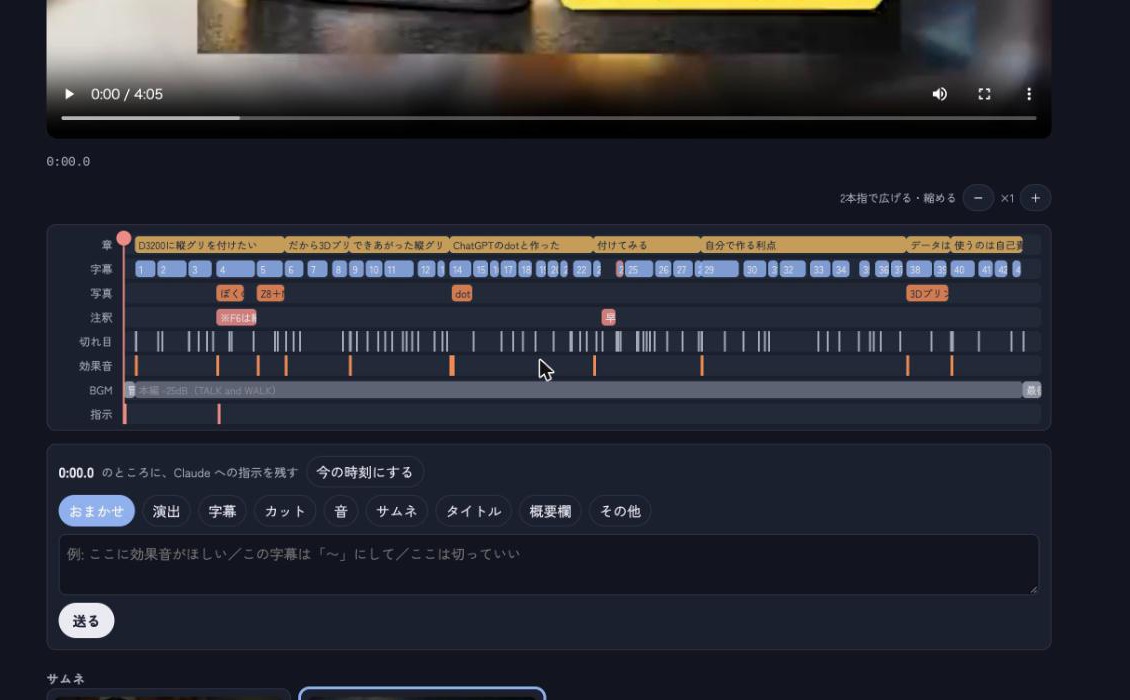Click the red playhead handle atop the timeline
Viewport: 1130px width, 700px height.
click(124, 239)
